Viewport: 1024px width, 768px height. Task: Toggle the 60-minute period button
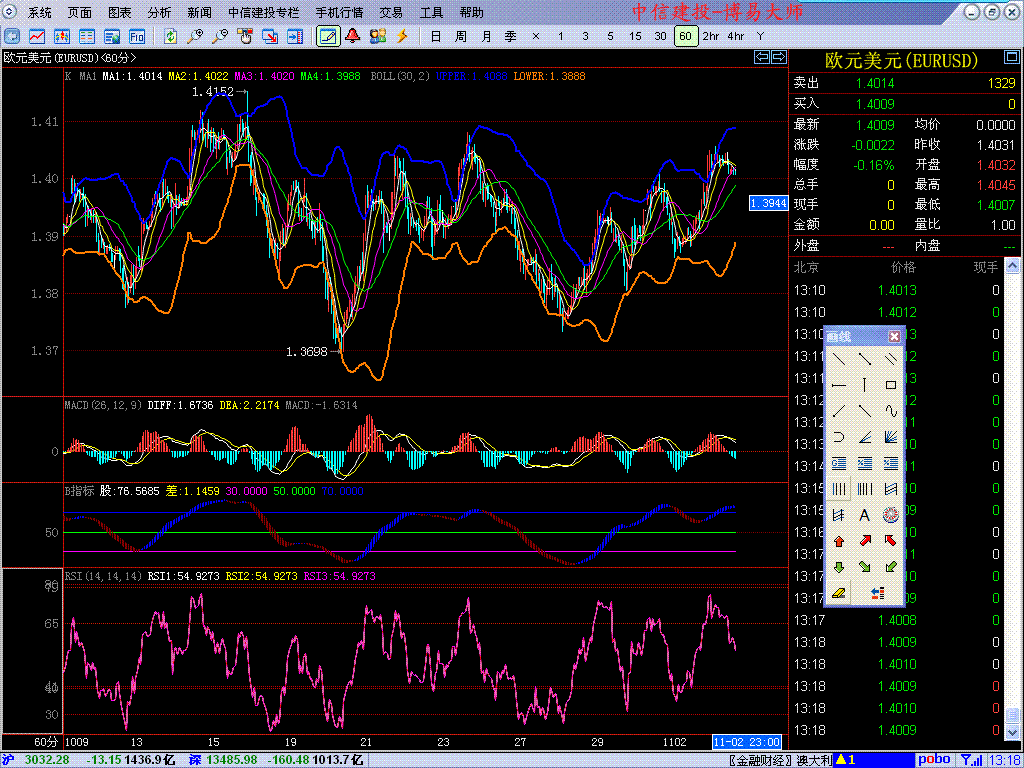685,36
